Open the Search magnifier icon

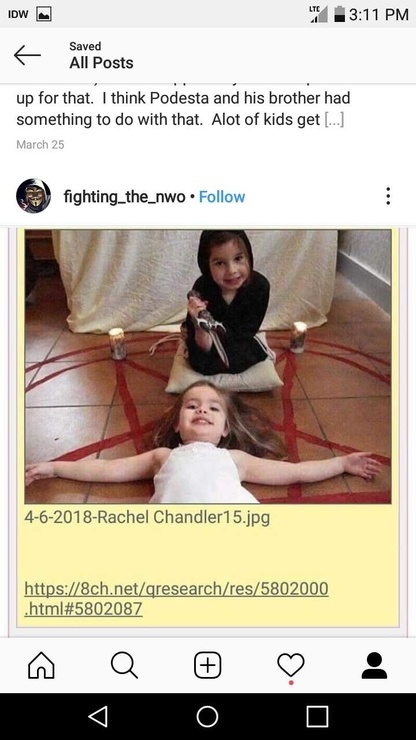125,665
